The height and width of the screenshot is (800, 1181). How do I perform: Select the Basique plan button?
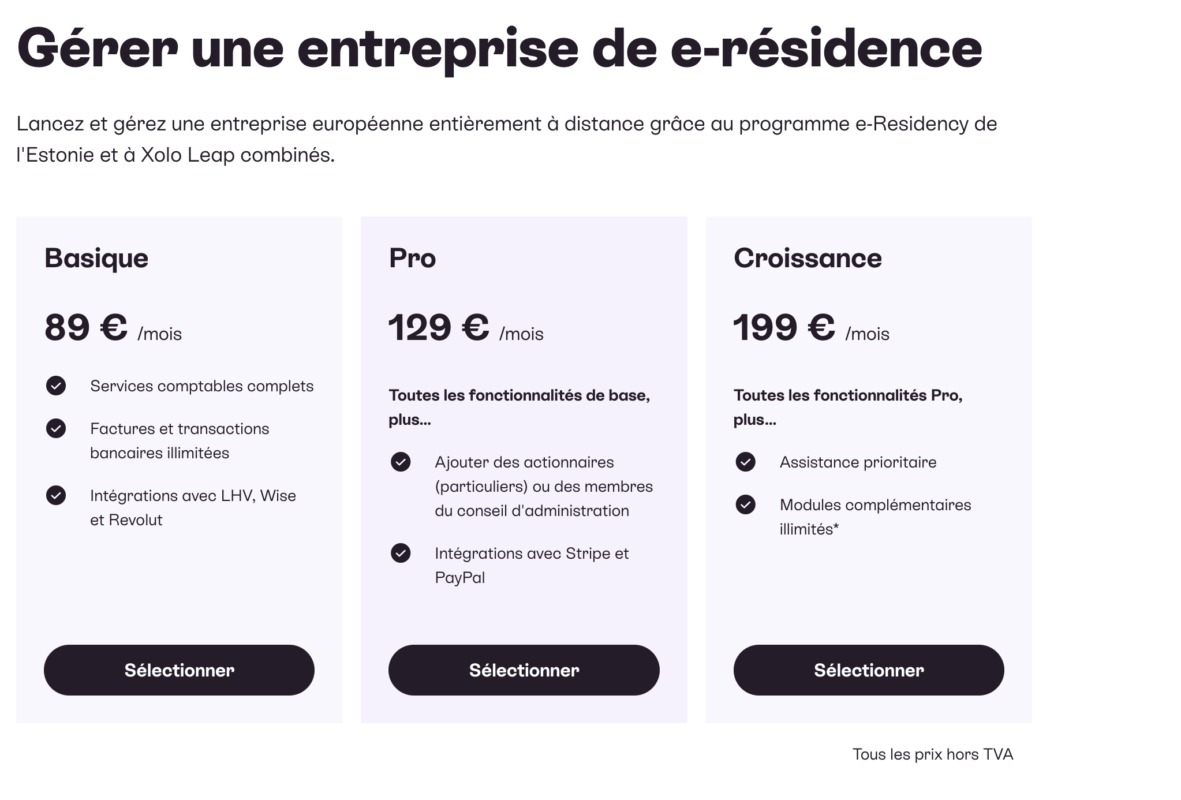point(179,670)
